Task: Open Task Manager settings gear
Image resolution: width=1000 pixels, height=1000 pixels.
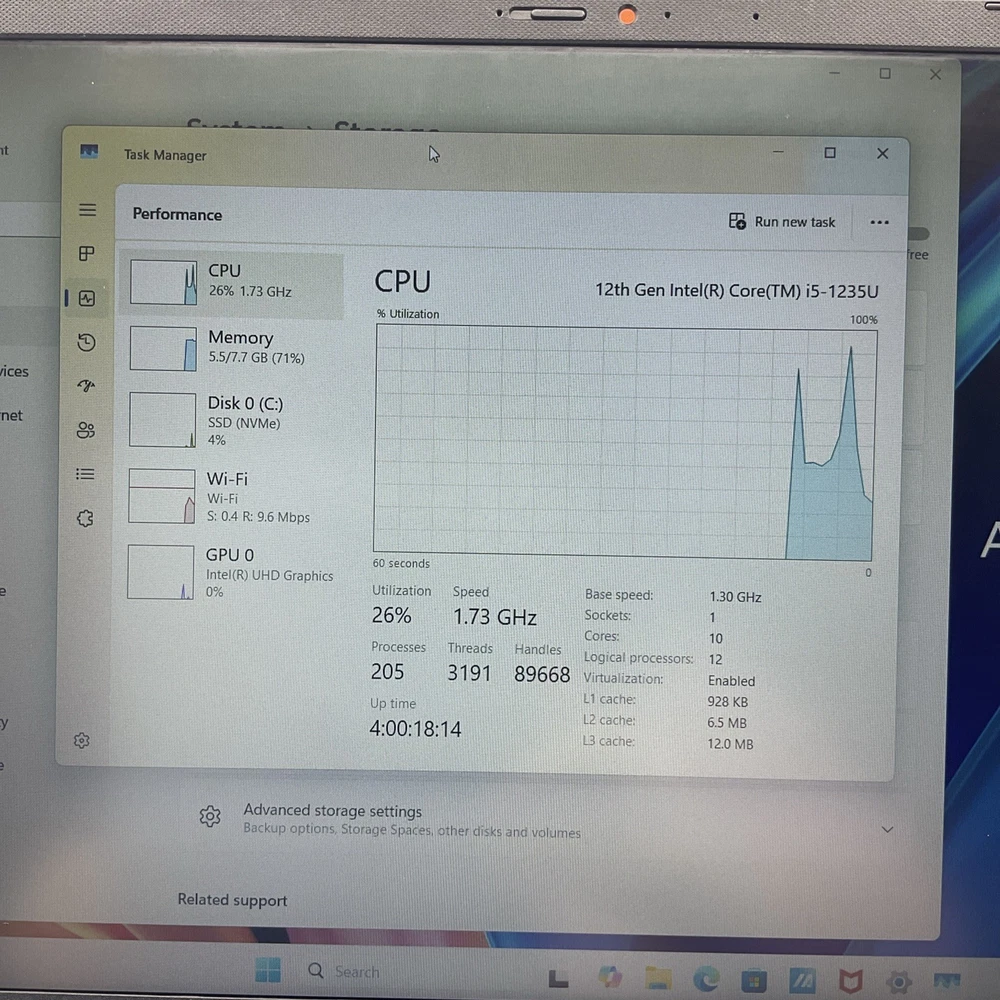Action: [x=82, y=741]
